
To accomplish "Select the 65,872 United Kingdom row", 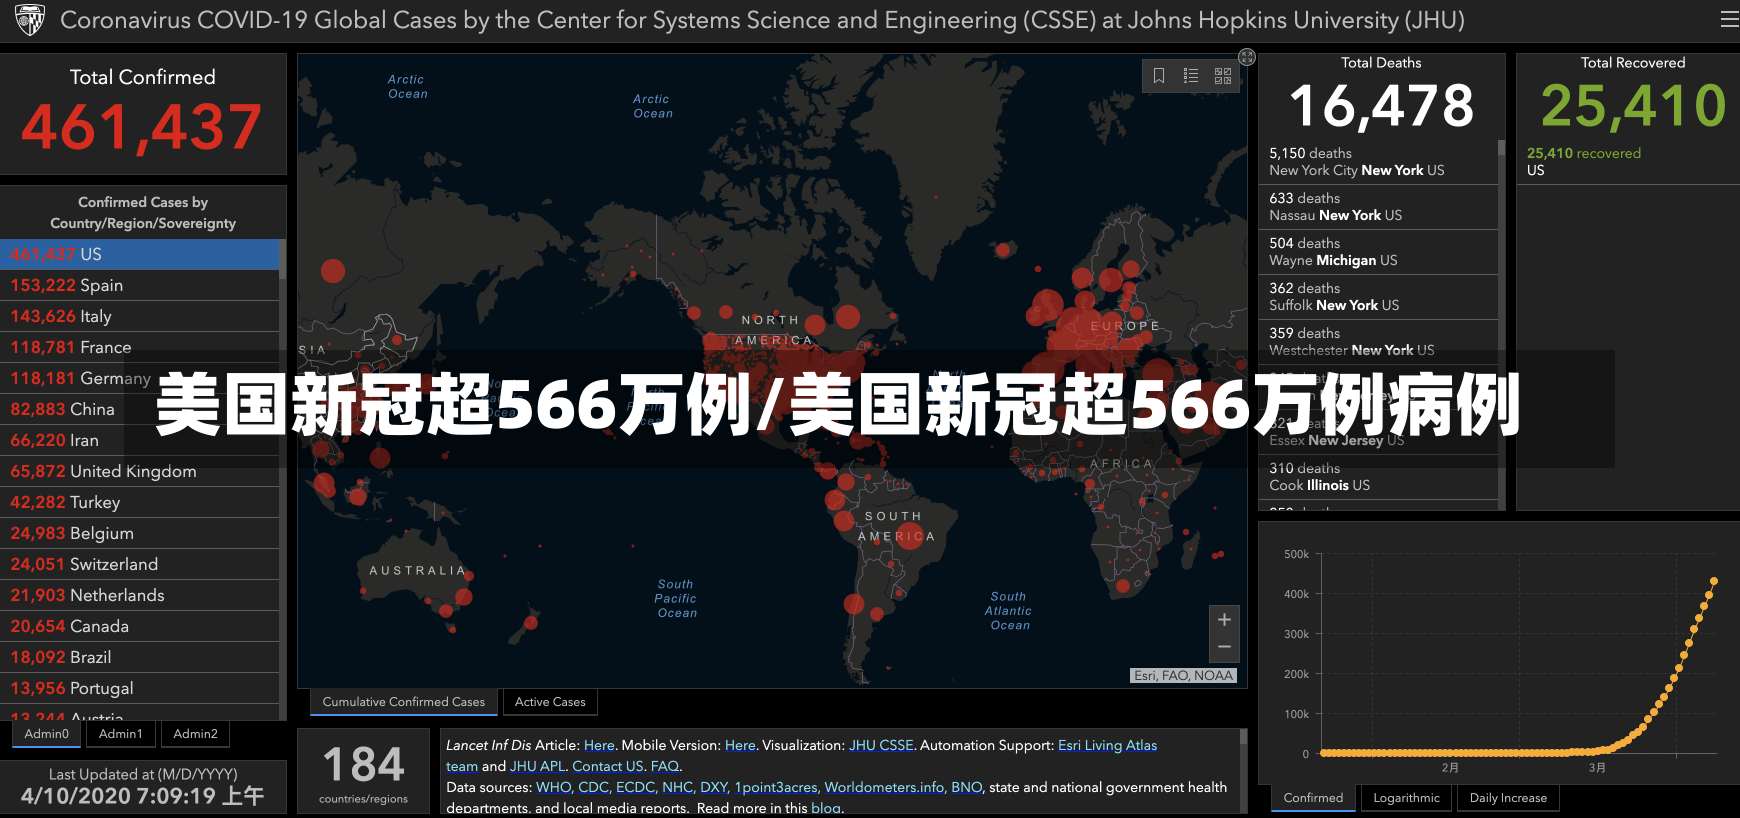I will tap(140, 471).
